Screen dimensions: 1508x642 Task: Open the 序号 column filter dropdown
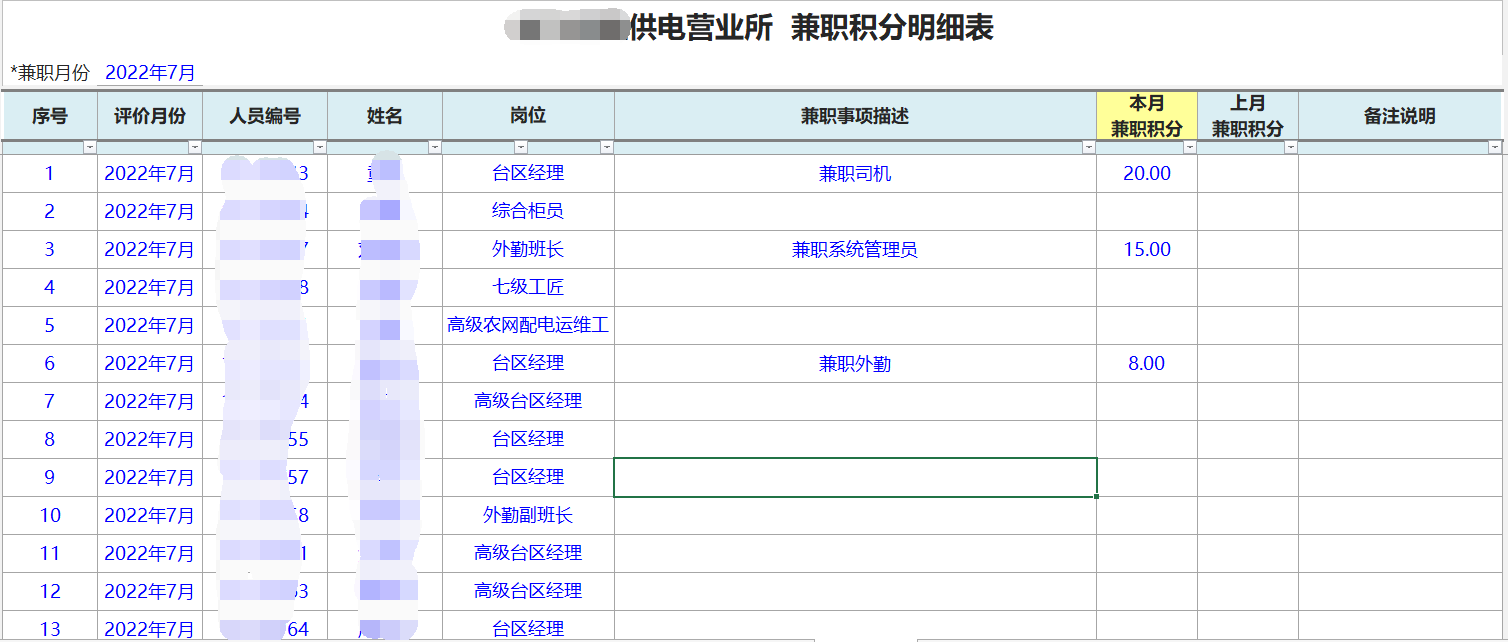pos(90,147)
